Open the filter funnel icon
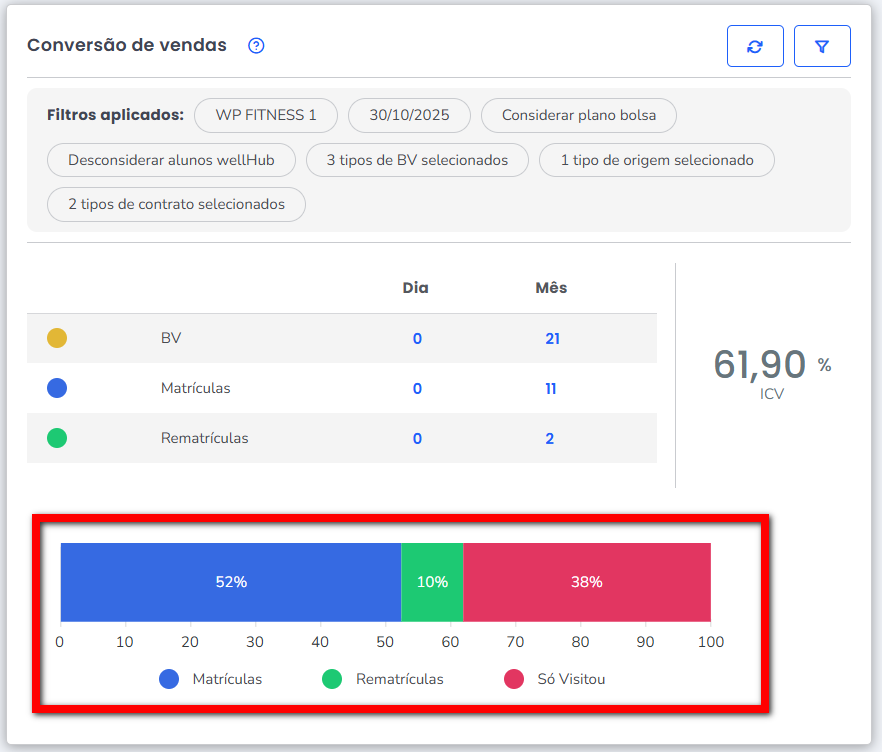Screen dimensions: 882x752 point(822,46)
